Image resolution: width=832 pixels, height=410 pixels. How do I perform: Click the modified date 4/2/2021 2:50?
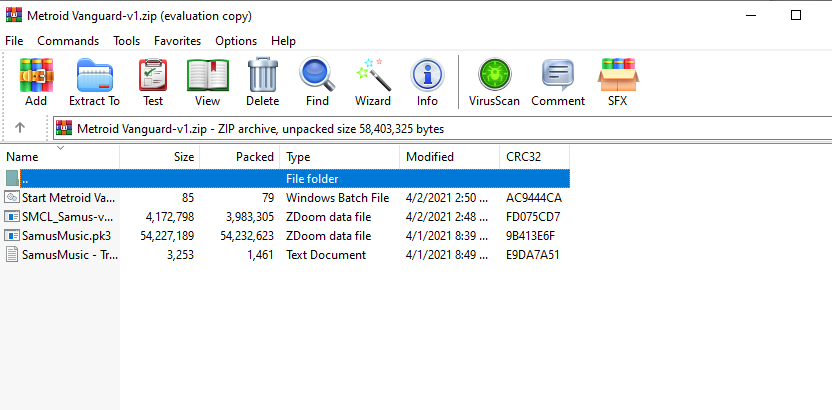coord(447,198)
